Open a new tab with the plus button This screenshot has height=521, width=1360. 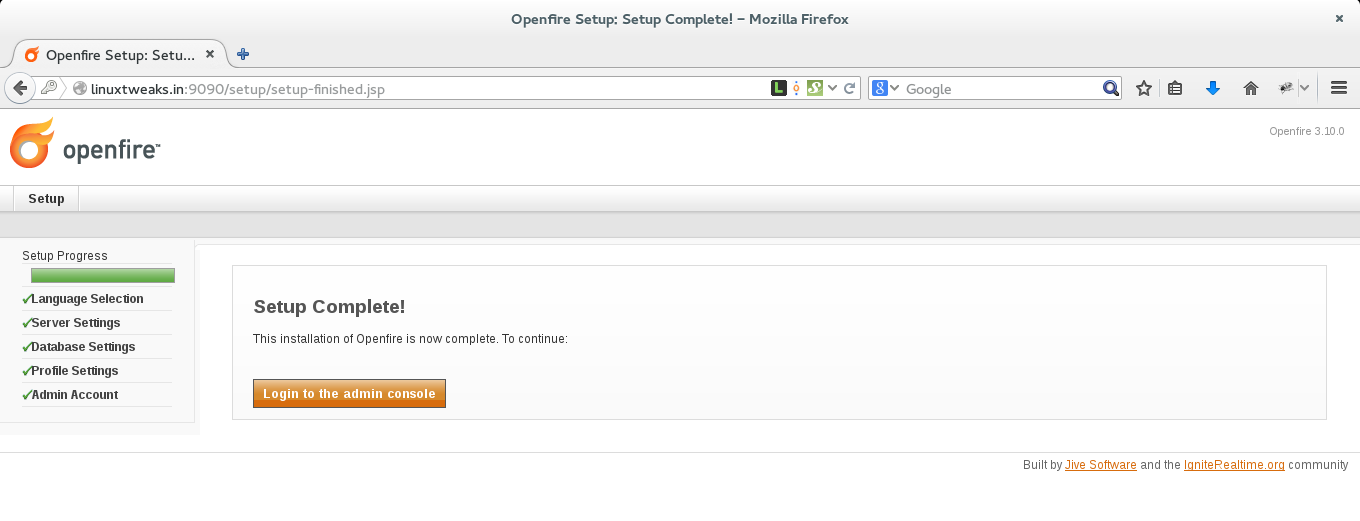pyautogui.click(x=243, y=54)
